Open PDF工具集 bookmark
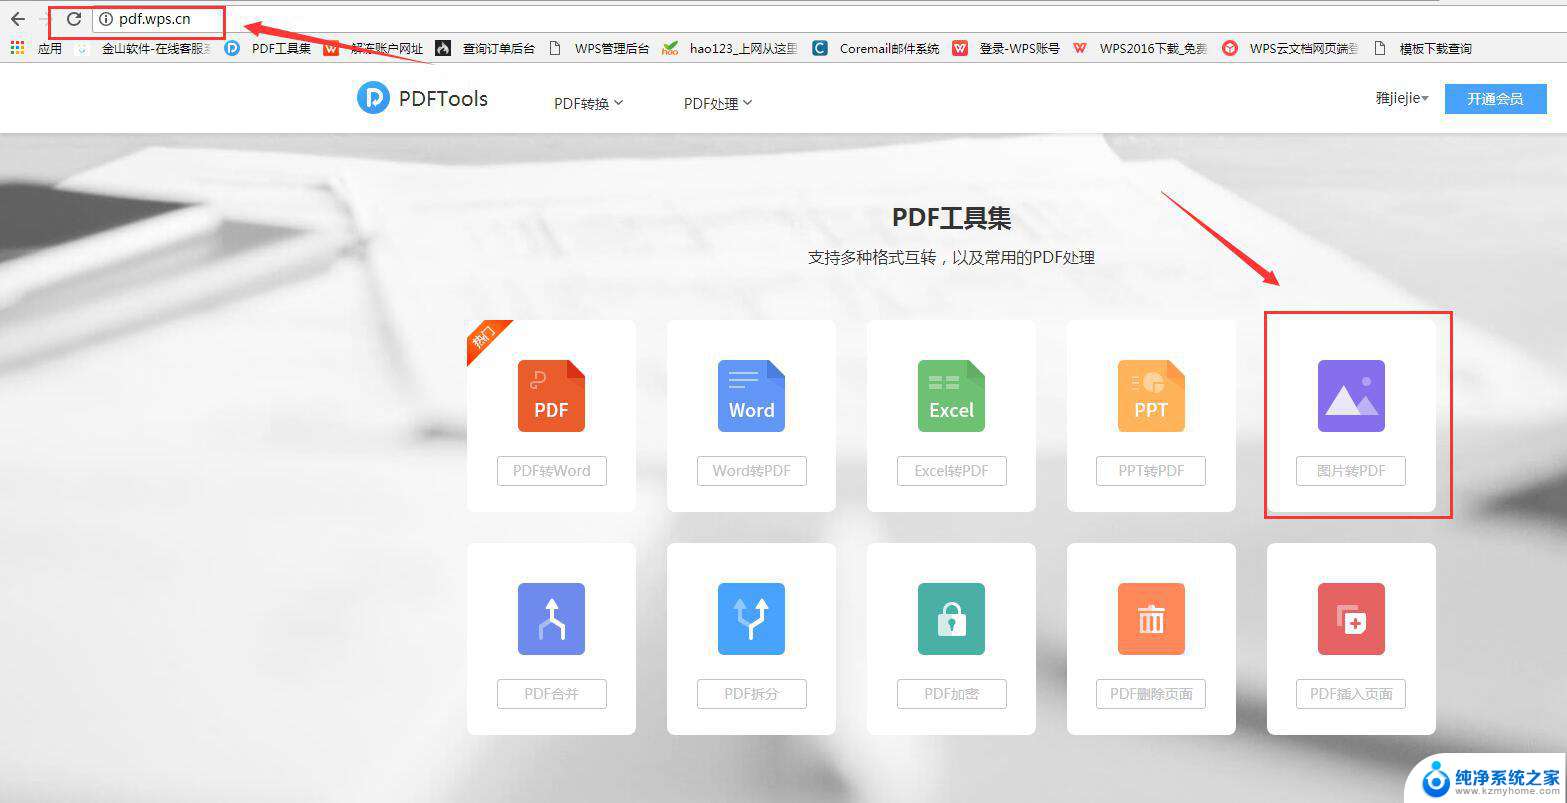Viewport: 1567px width, 803px height. (268, 48)
